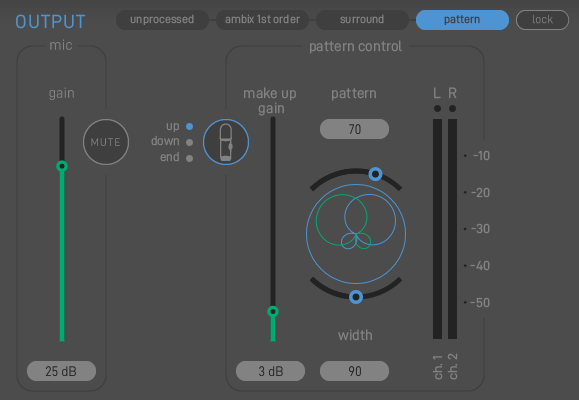Click the L channel clip indicator dot
This screenshot has width=579, height=400.
tap(437, 109)
